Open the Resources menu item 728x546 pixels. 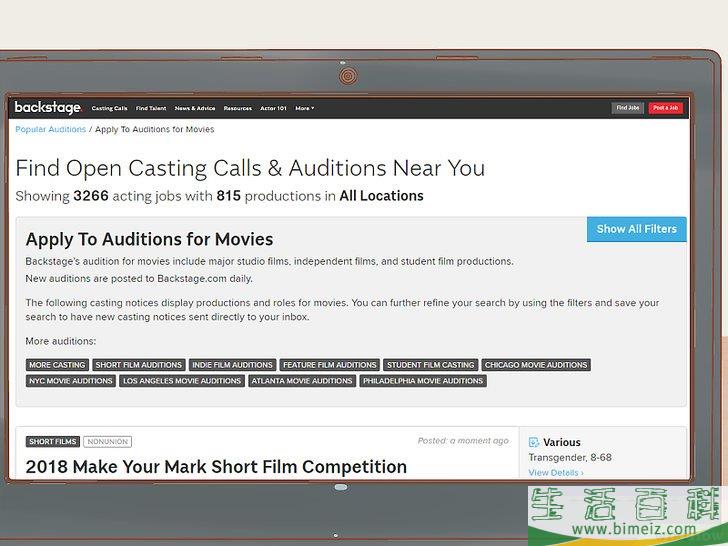click(238, 108)
